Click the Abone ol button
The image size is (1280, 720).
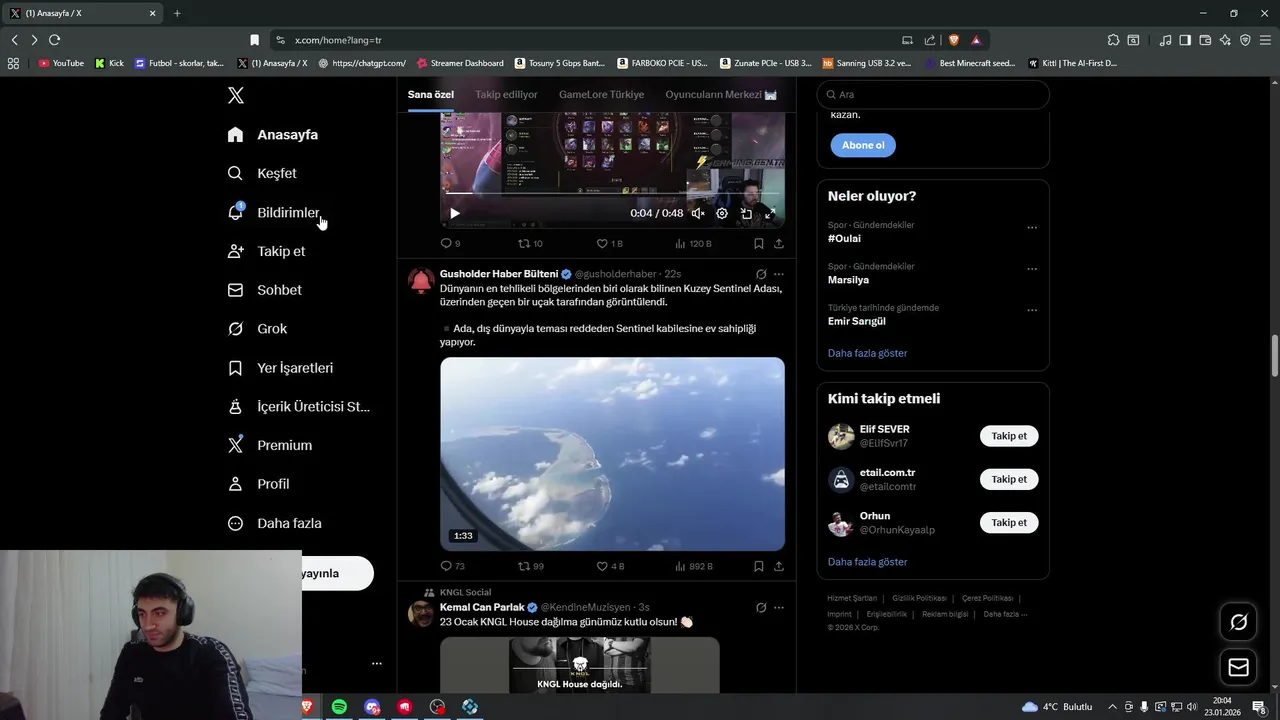pyautogui.click(x=863, y=145)
